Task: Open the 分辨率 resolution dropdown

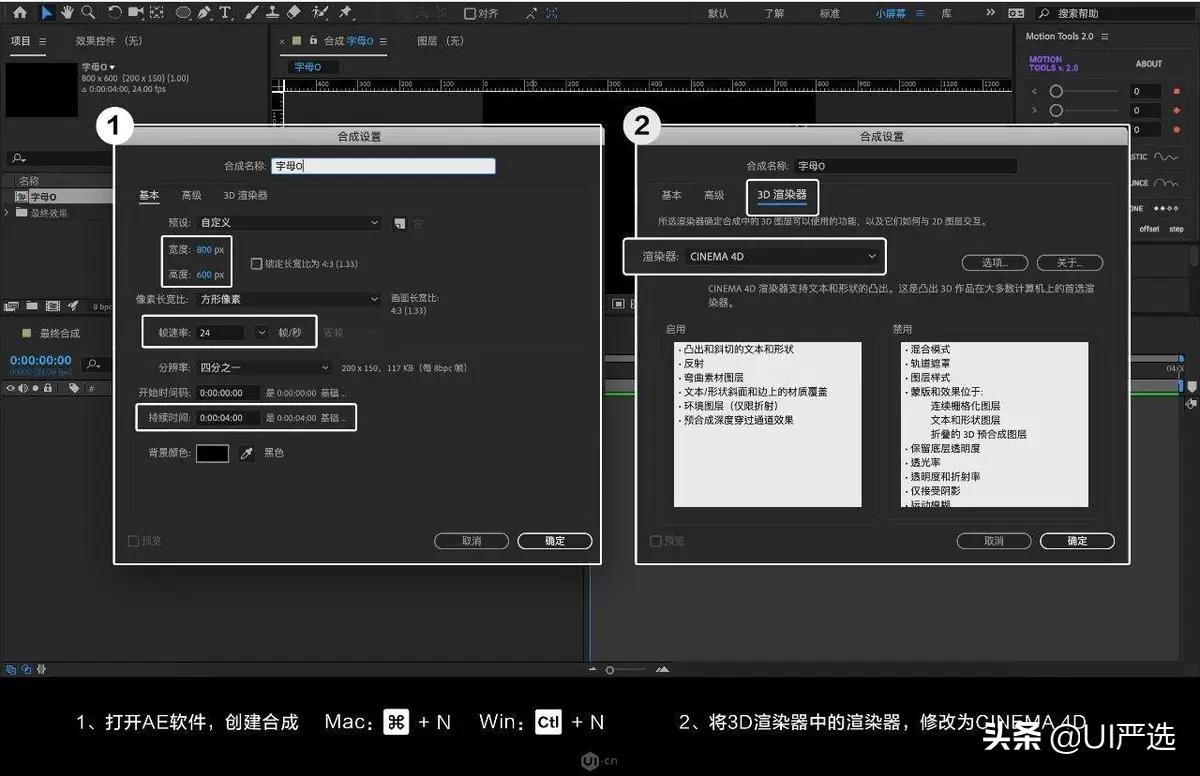Action: click(x=262, y=368)
